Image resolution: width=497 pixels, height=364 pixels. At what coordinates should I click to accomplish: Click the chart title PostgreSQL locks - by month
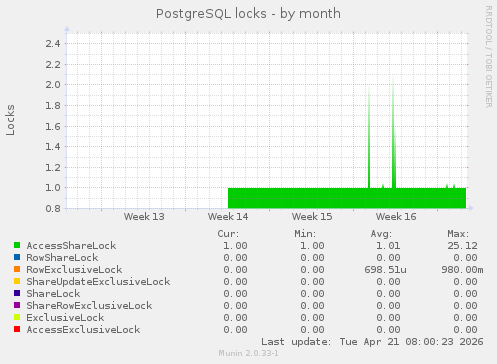248,14
